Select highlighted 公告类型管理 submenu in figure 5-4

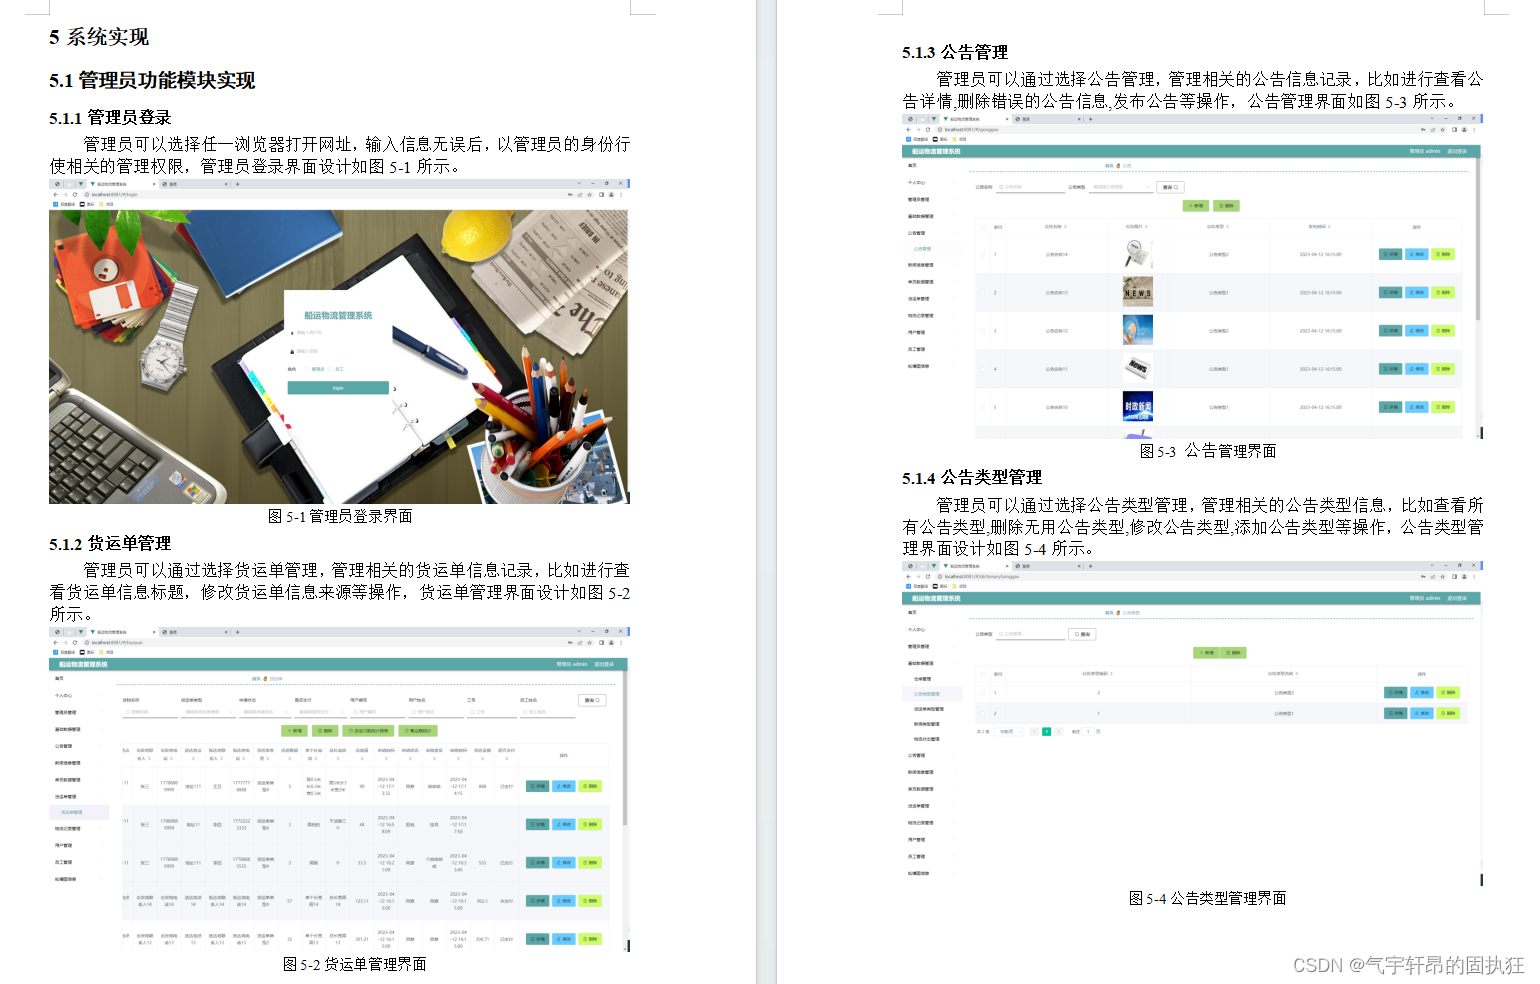click(x=932, y=694)
